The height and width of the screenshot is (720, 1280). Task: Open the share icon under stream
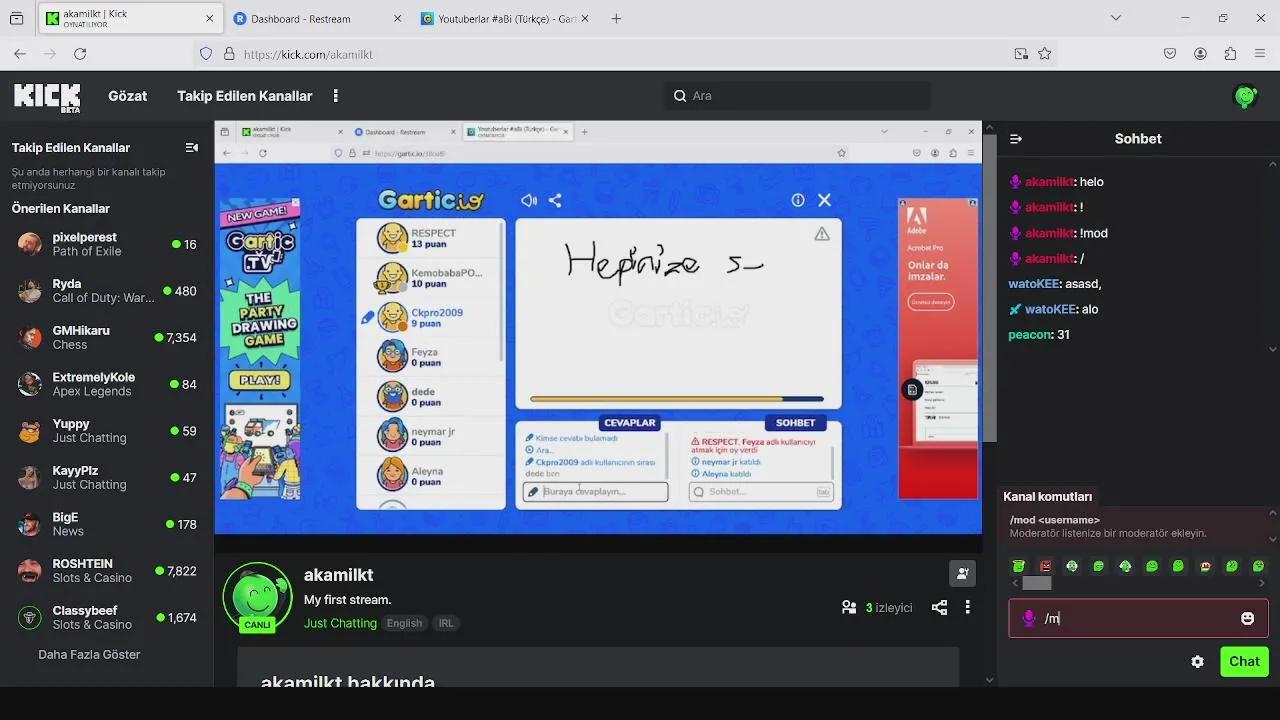coord(939,607)
